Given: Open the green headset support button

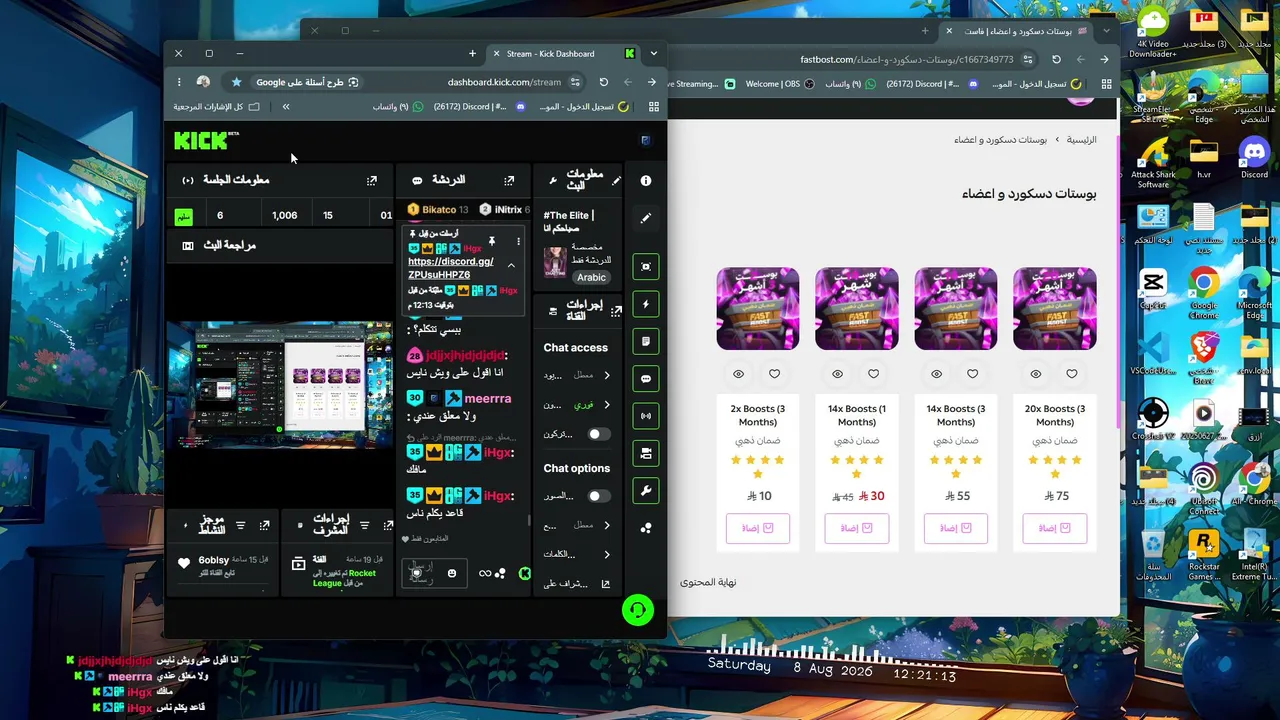Looking at the screenshot, I should [x=638, y=610].
